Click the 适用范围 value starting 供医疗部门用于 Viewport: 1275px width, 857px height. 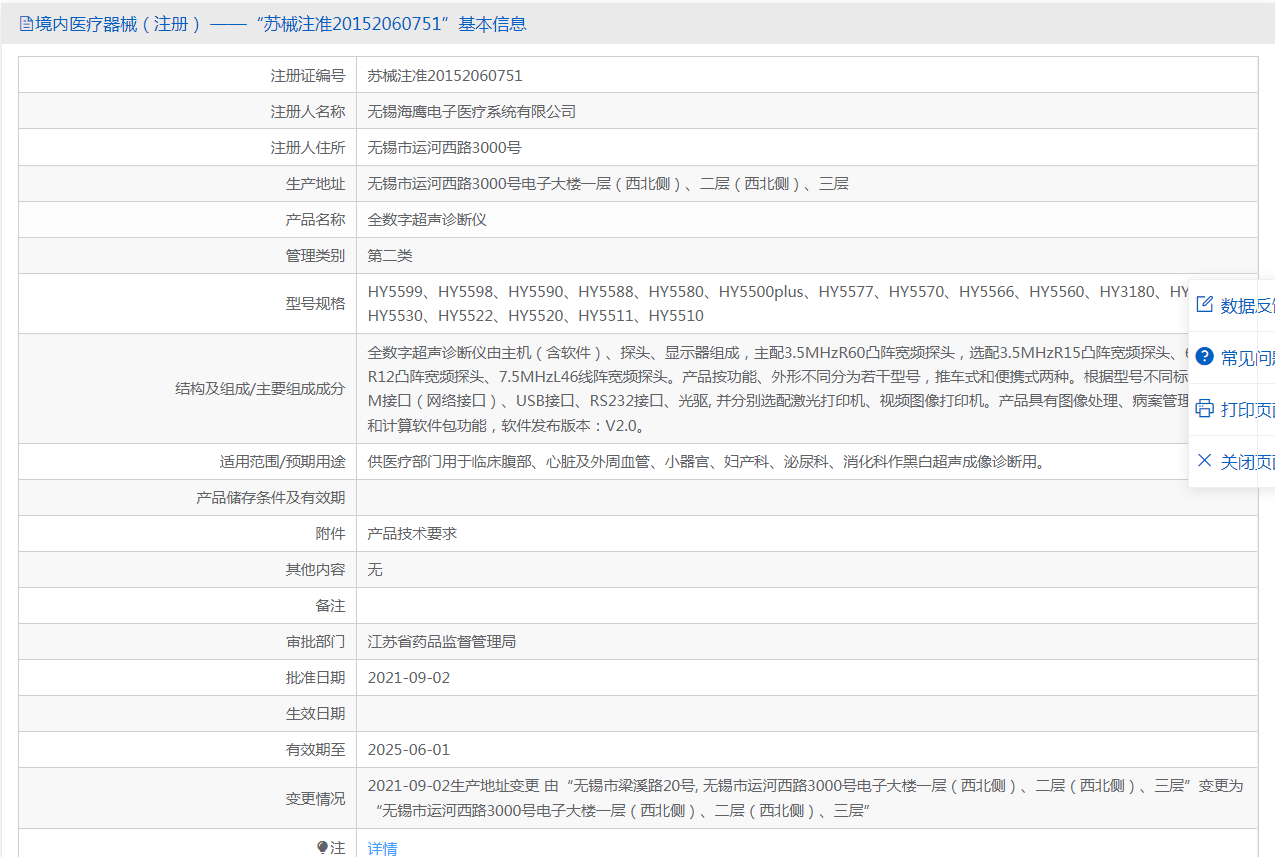[706, 461]
